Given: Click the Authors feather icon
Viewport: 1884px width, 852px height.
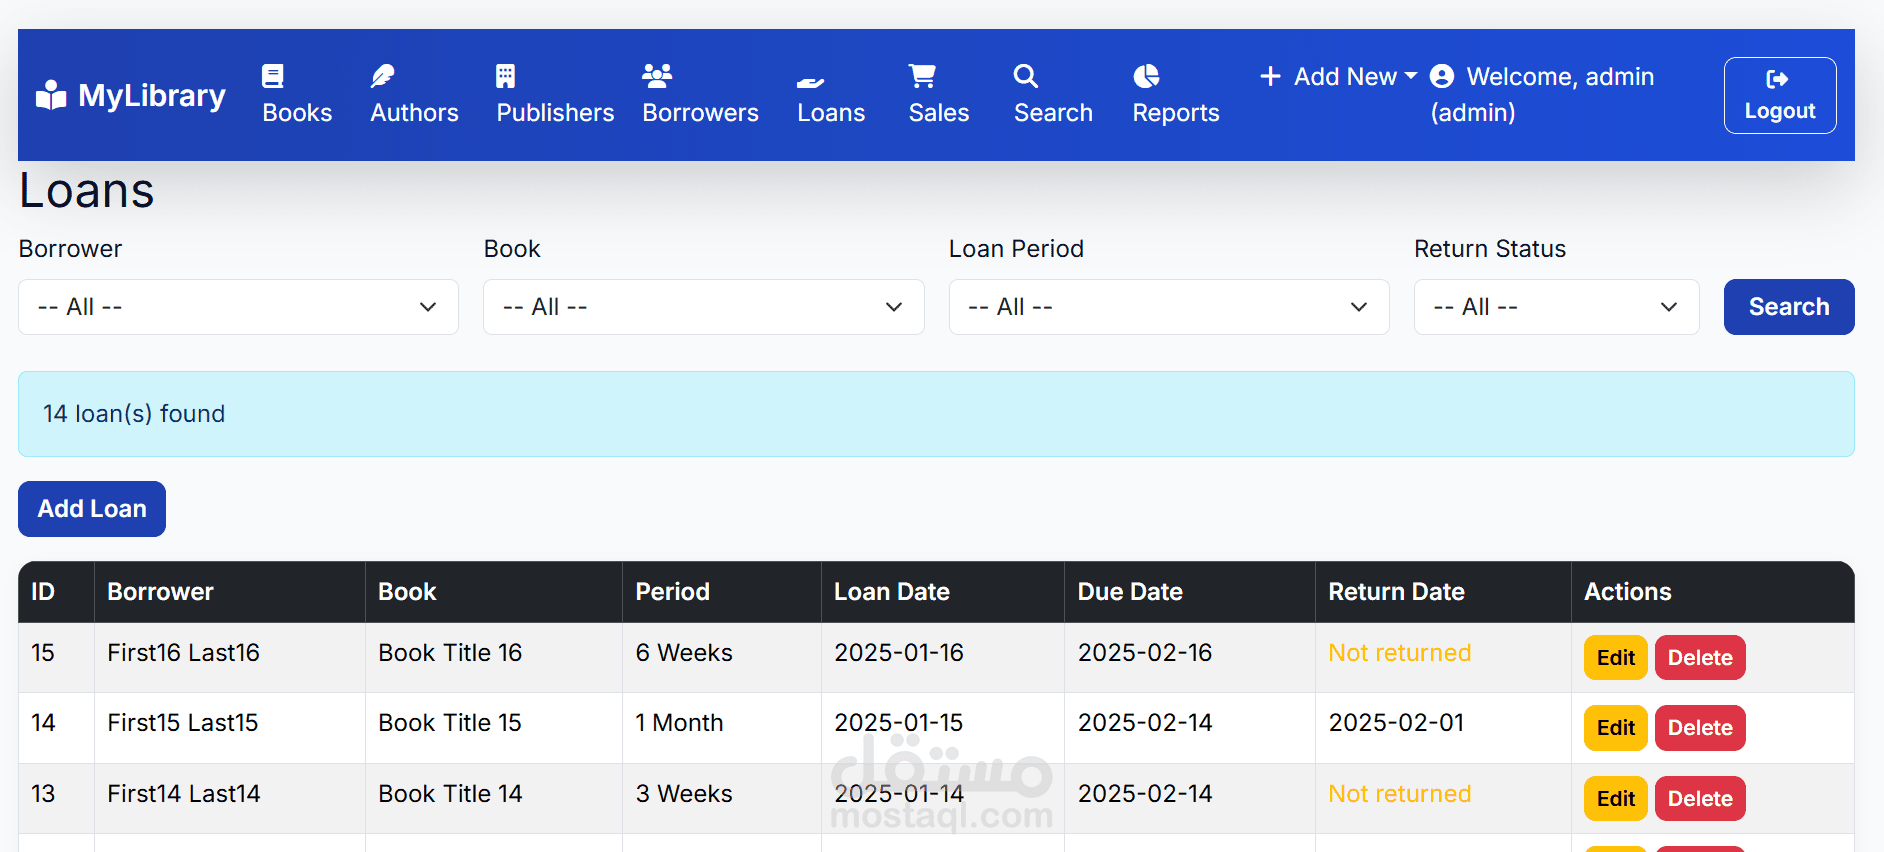Looking at the screenshot, I should (382, 76).
